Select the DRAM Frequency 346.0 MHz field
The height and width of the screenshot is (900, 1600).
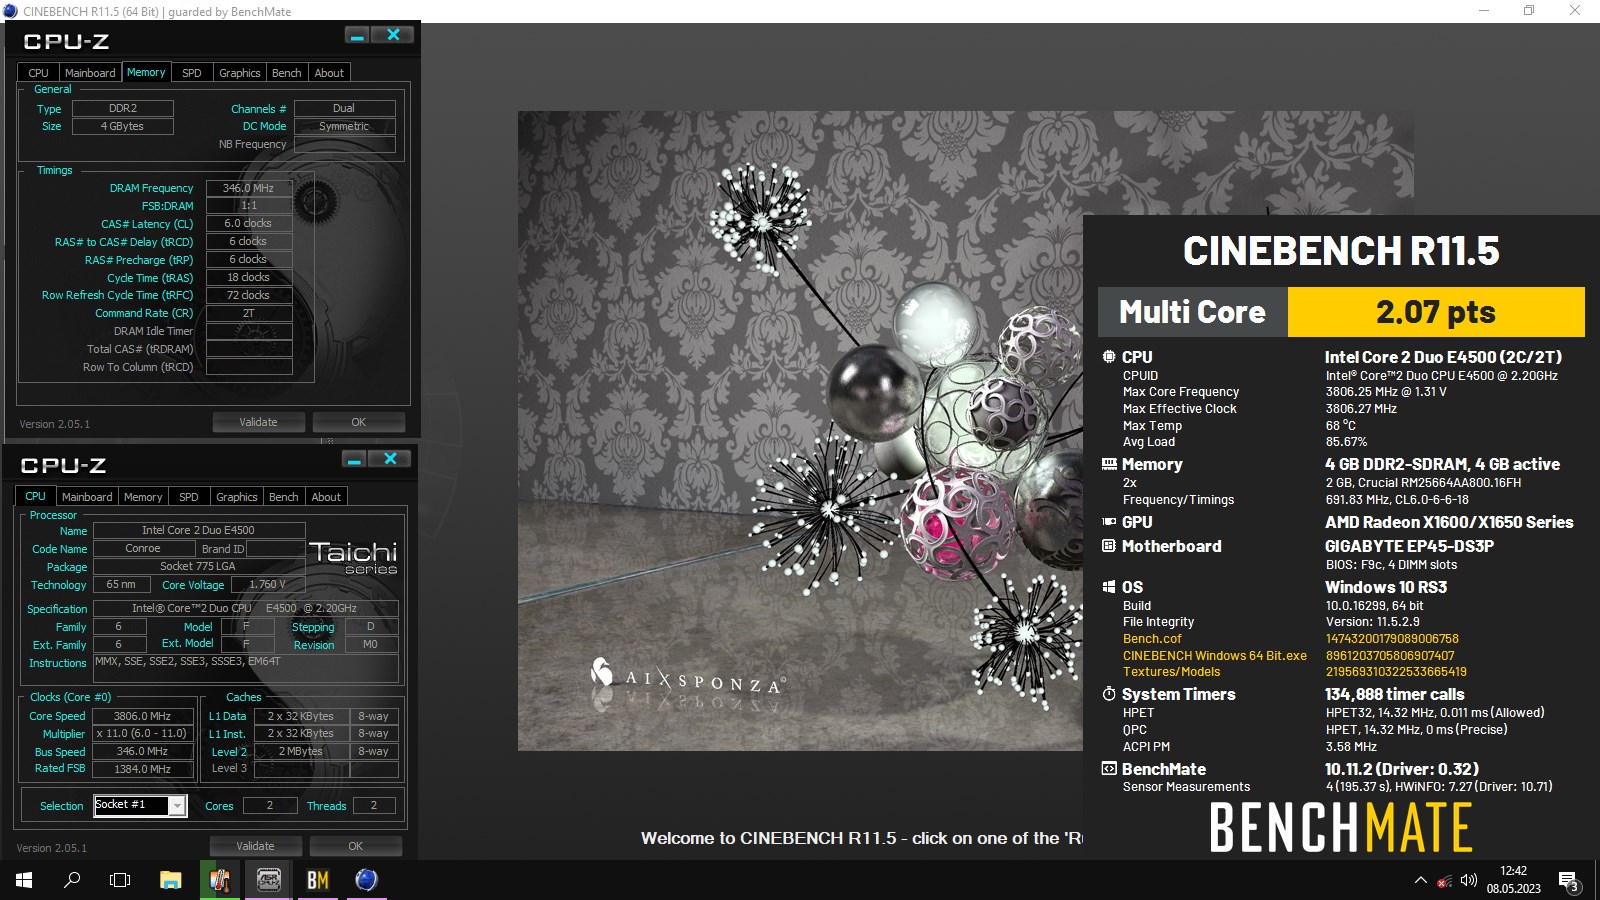pyautogui.click(x=249, y=188)
